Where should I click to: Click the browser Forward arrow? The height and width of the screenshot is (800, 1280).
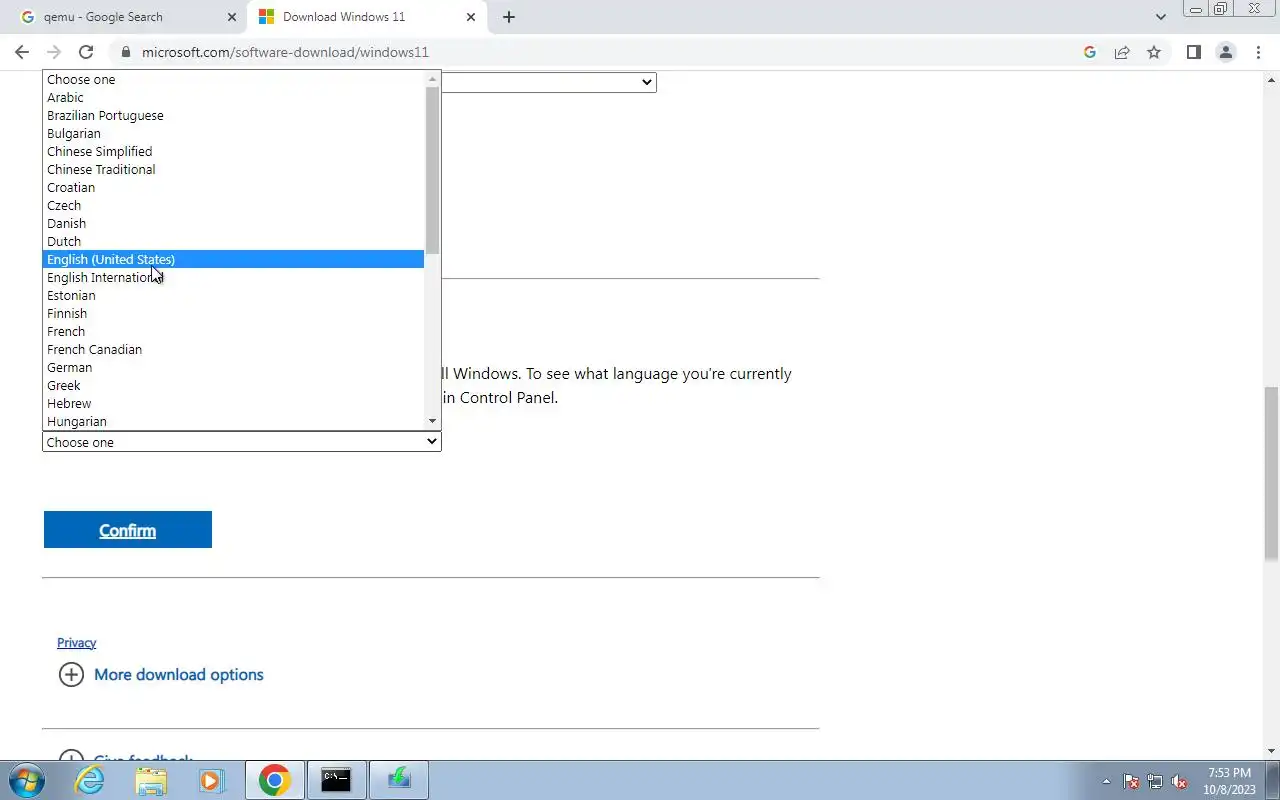point(54,52)
